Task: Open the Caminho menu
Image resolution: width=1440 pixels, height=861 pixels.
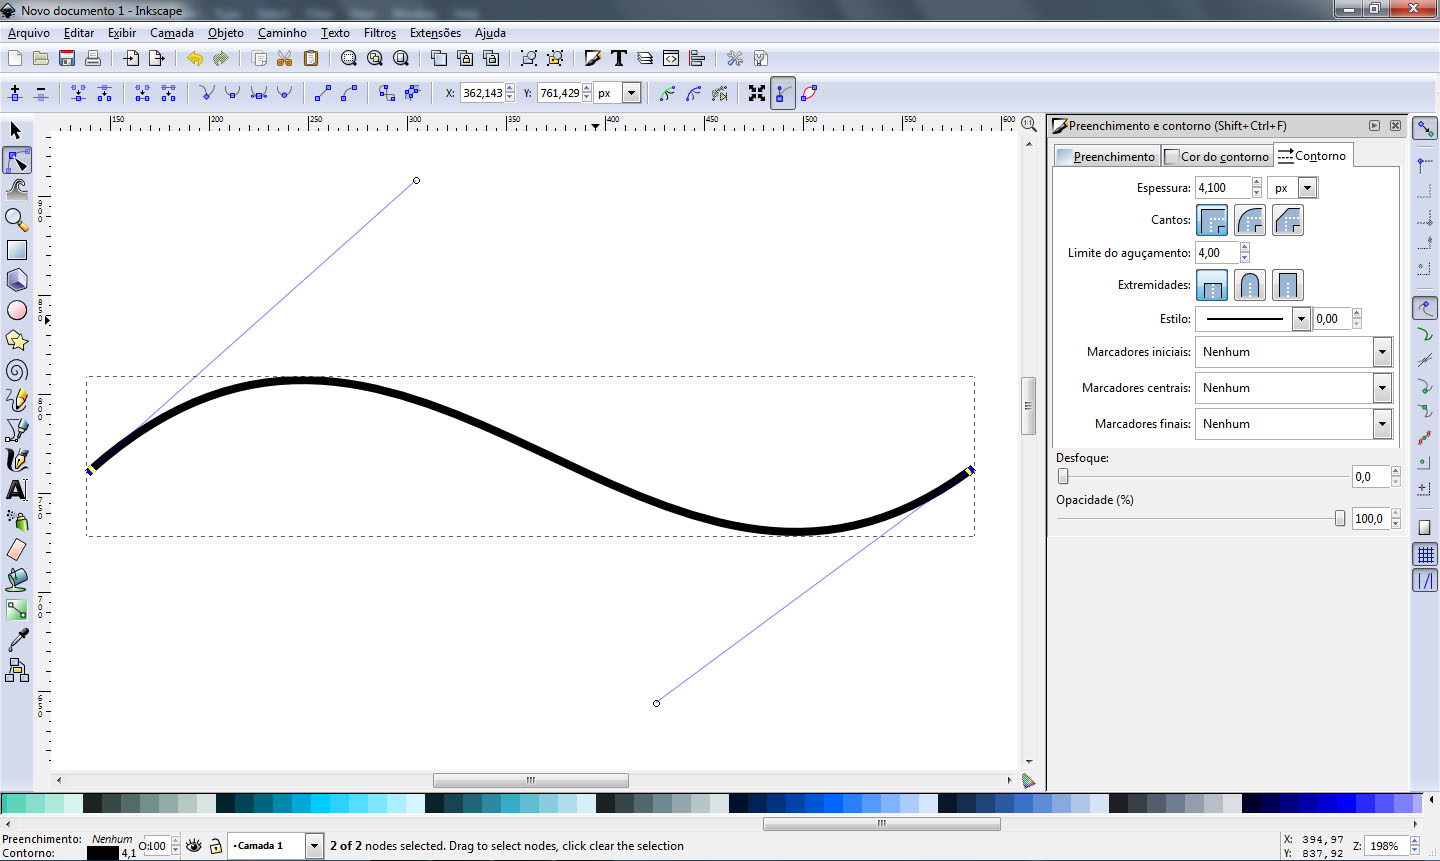Action: [x=282, y=33]
